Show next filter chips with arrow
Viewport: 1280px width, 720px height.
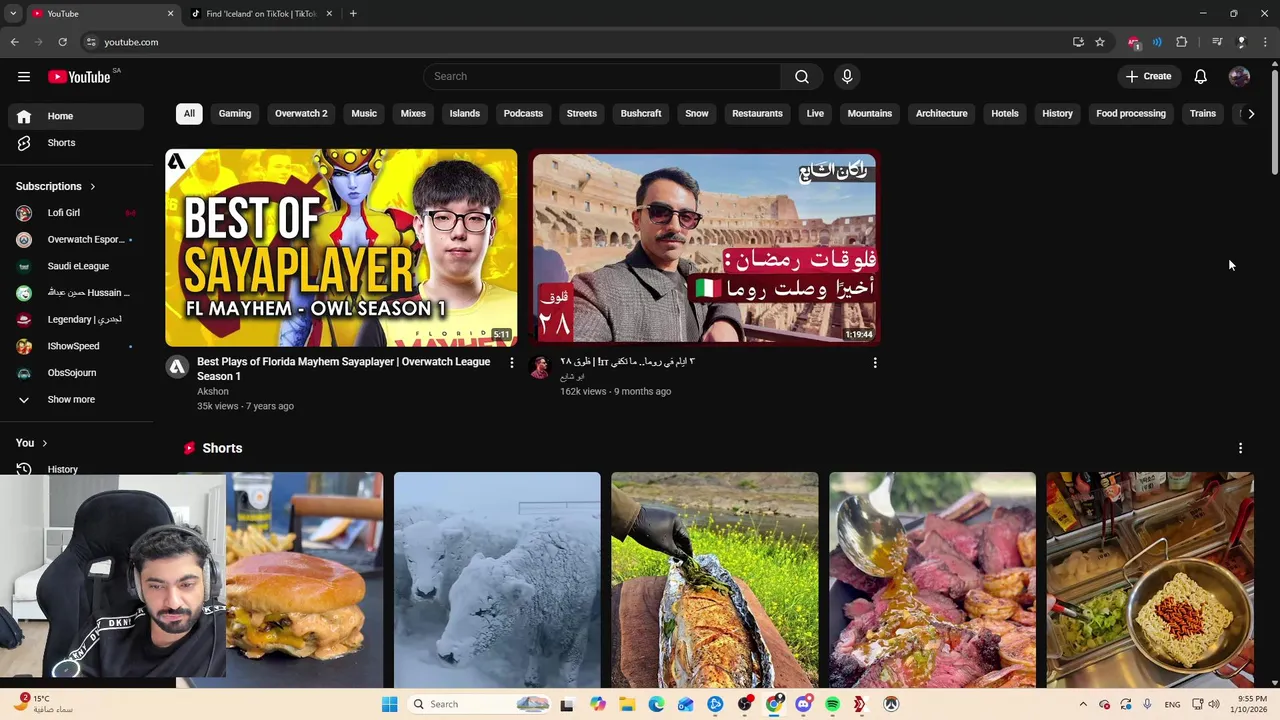1251,113
